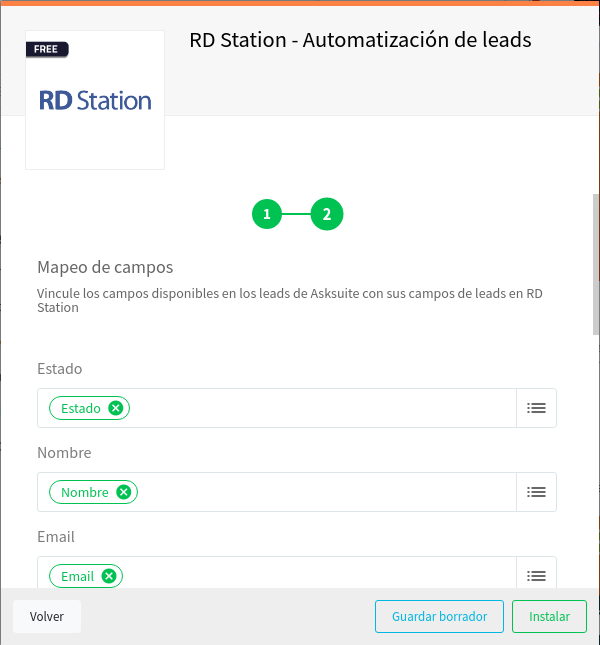Install the integration with the Instalar button
600x645 pixels.
549,616
